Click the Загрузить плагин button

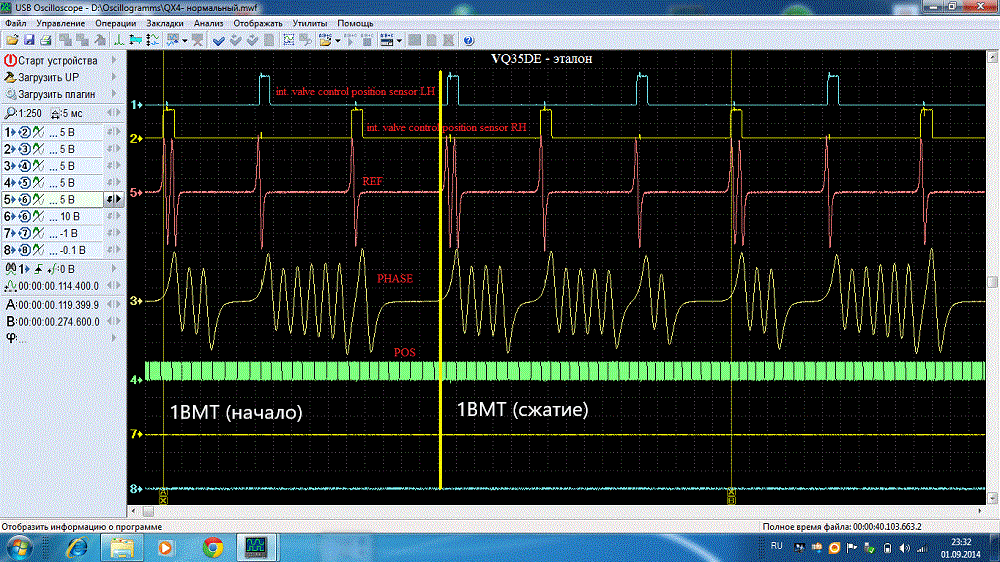pyautogui.click(x=55, y=94)
